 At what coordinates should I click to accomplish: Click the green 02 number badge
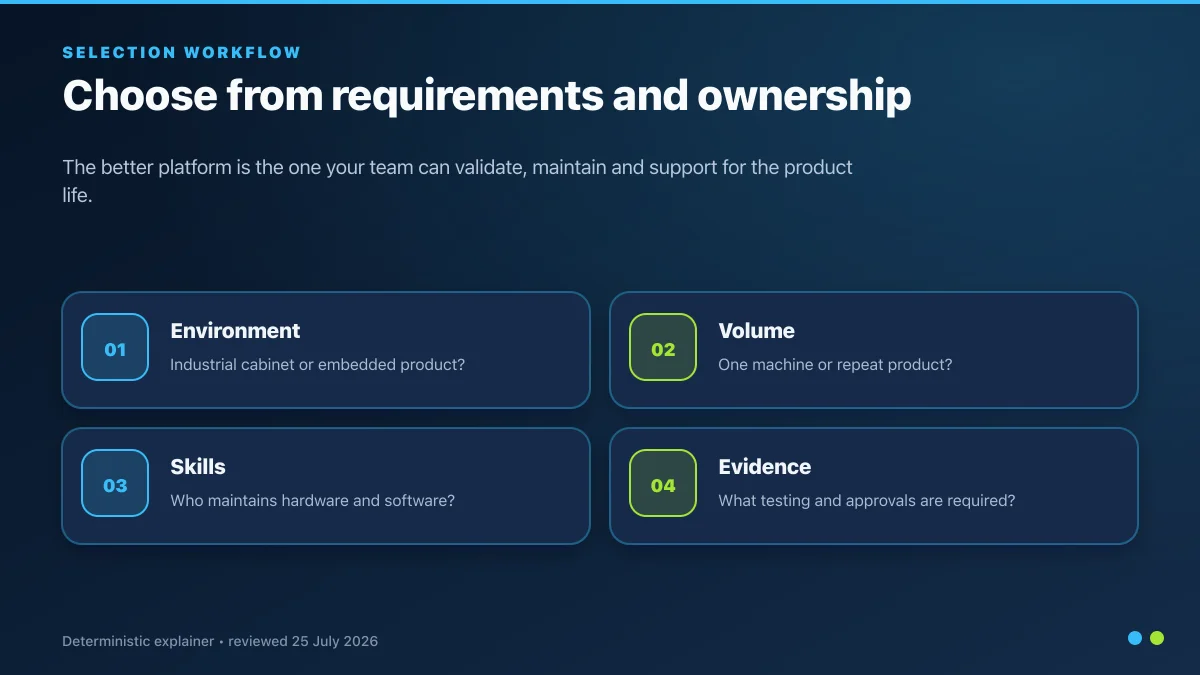pyautogui.click(x=663, y=347)
